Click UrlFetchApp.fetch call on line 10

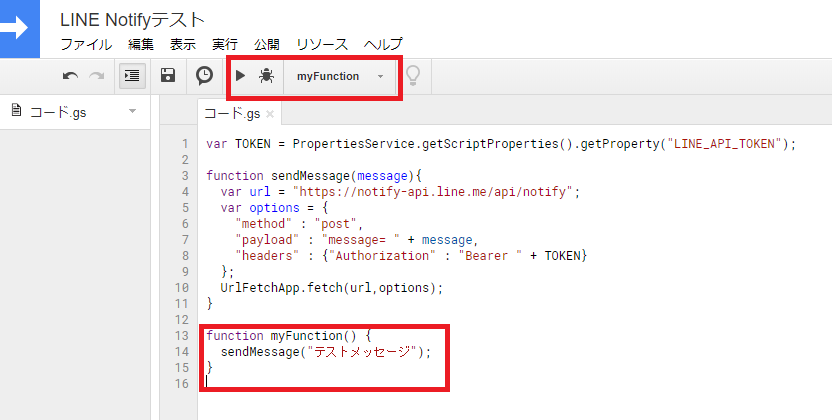pos(332,287)
